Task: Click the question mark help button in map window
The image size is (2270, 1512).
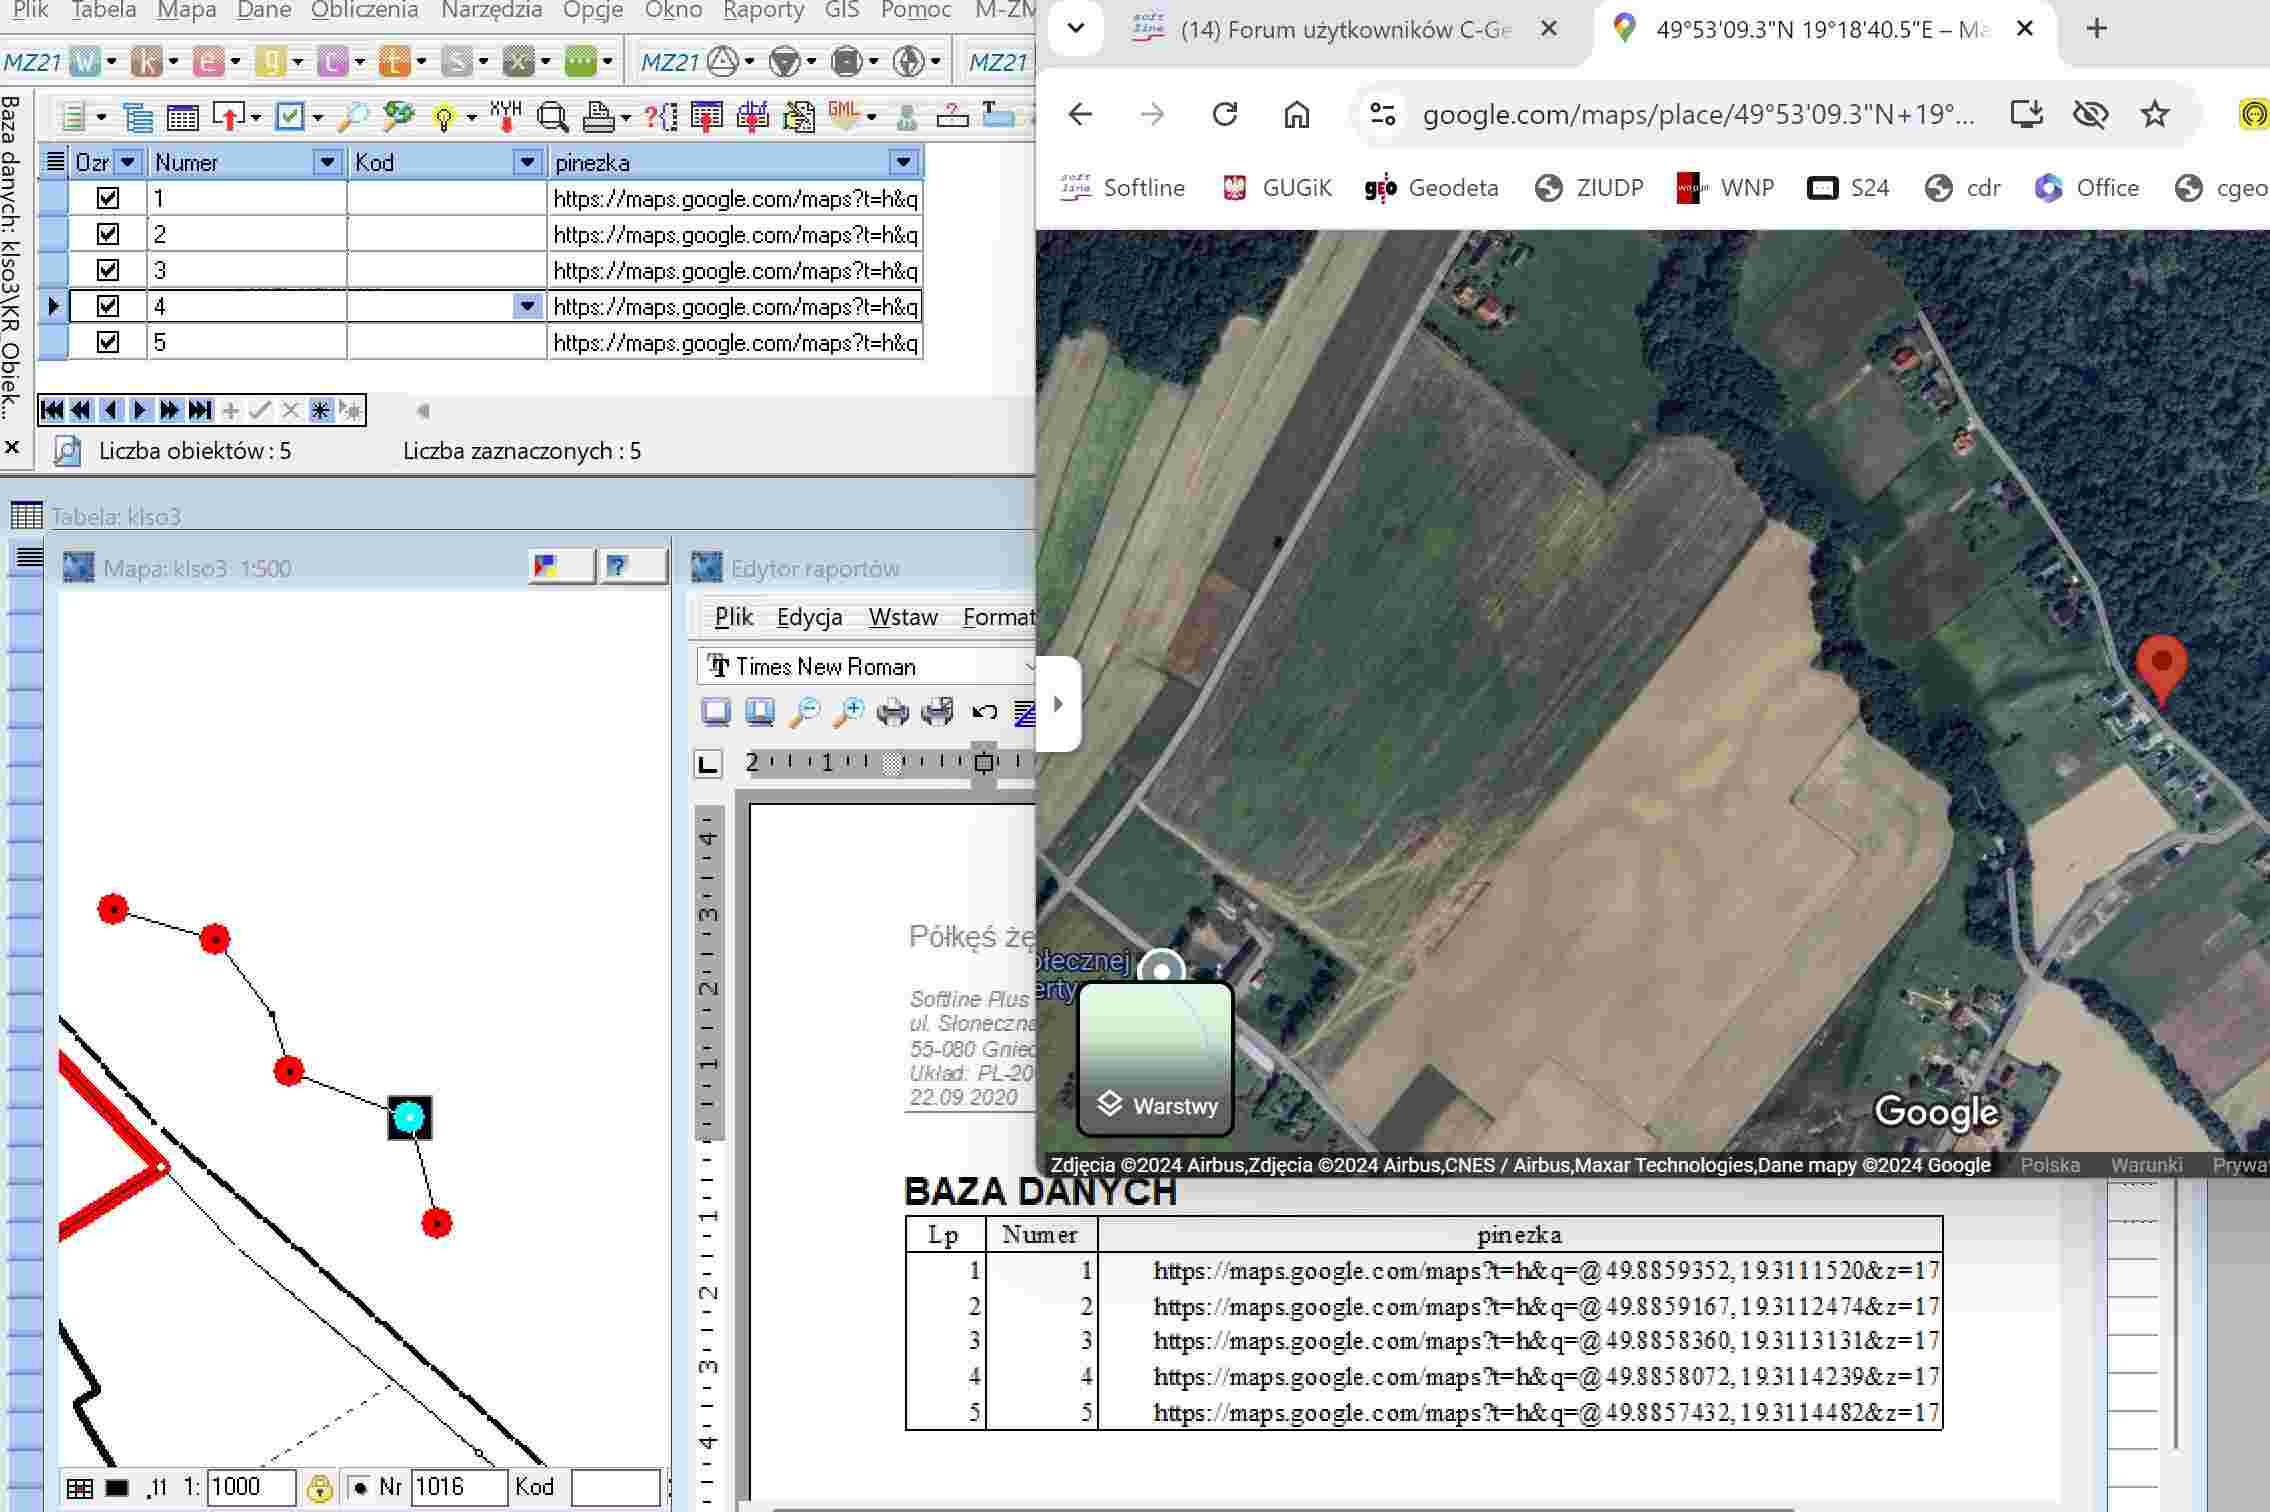Action: [634, 567]
